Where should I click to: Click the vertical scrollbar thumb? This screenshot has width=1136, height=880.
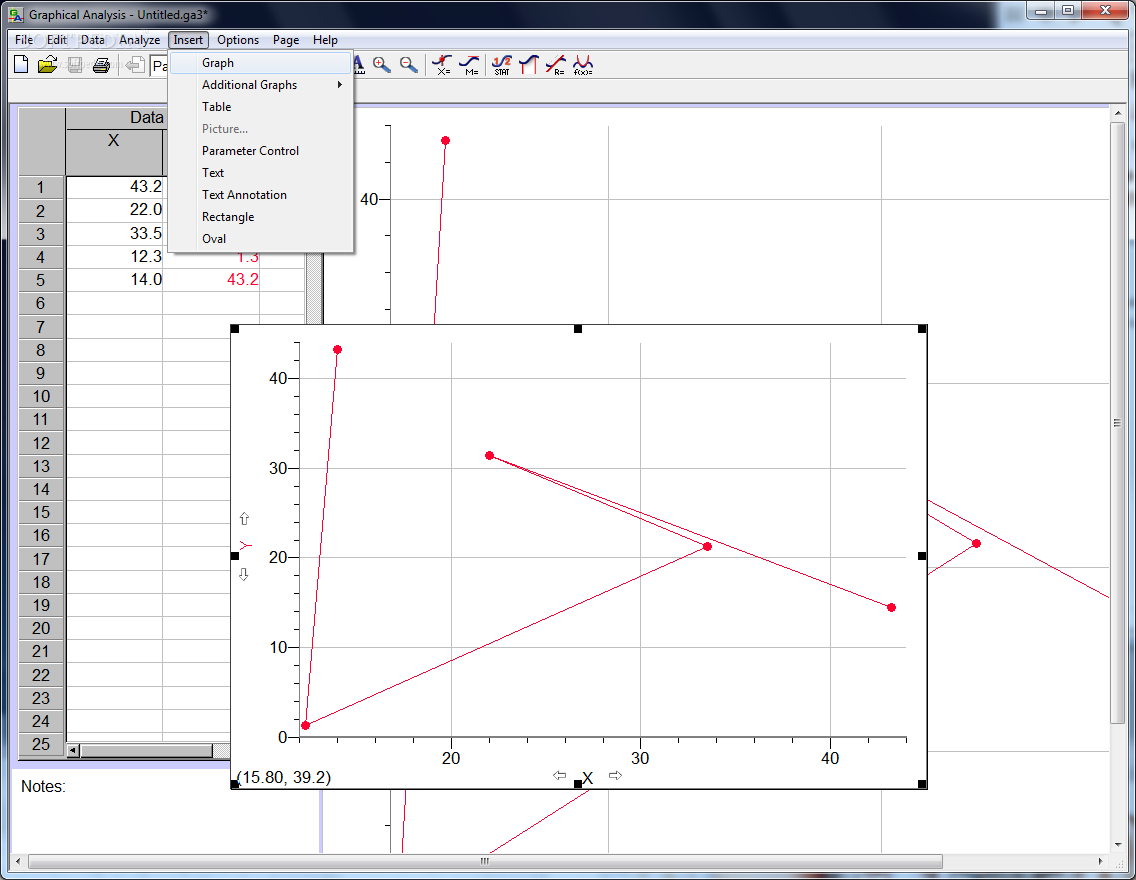tap(1117, 423)
